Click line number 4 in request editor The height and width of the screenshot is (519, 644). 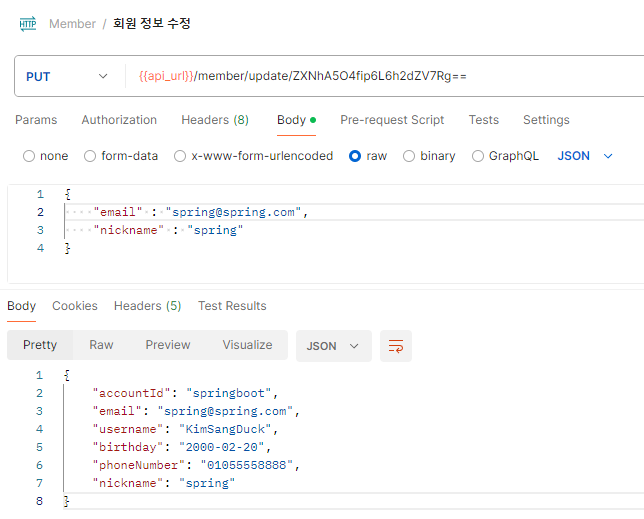(40, 248)
